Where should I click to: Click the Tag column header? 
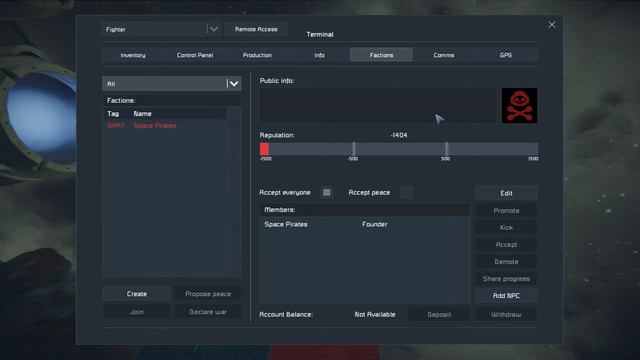click(x=113, y=114)
